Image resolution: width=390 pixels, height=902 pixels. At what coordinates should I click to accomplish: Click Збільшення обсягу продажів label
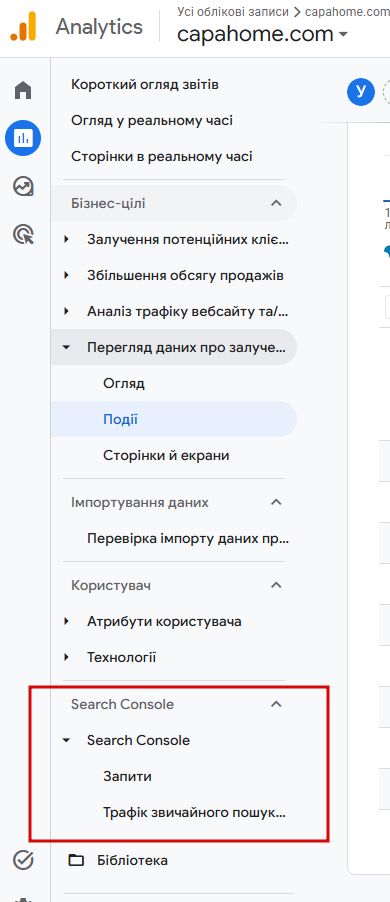tap(185, 276)
